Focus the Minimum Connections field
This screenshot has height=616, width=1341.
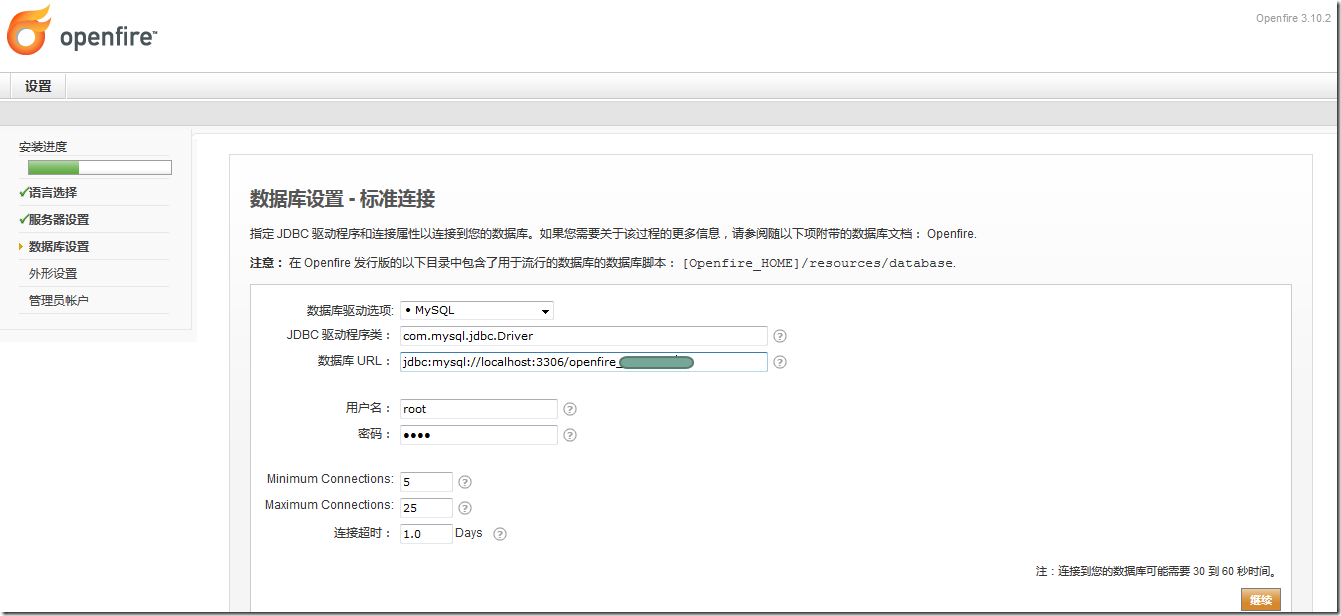pos(426,482)
